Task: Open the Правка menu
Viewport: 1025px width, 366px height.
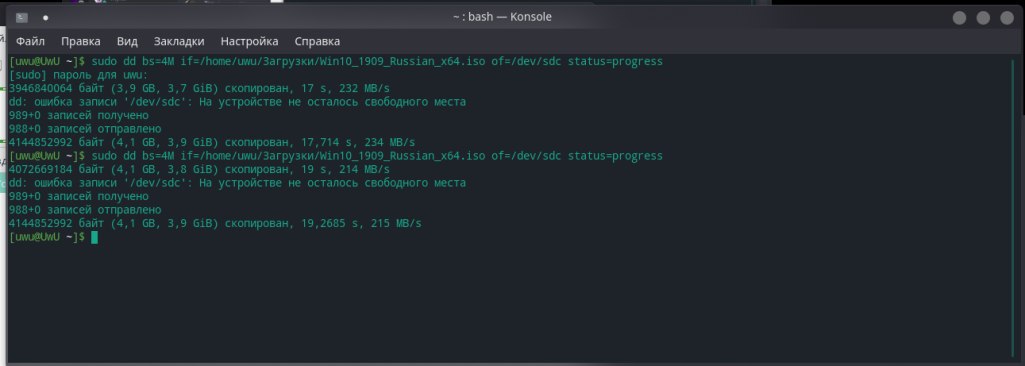Action: coord(81,41)
